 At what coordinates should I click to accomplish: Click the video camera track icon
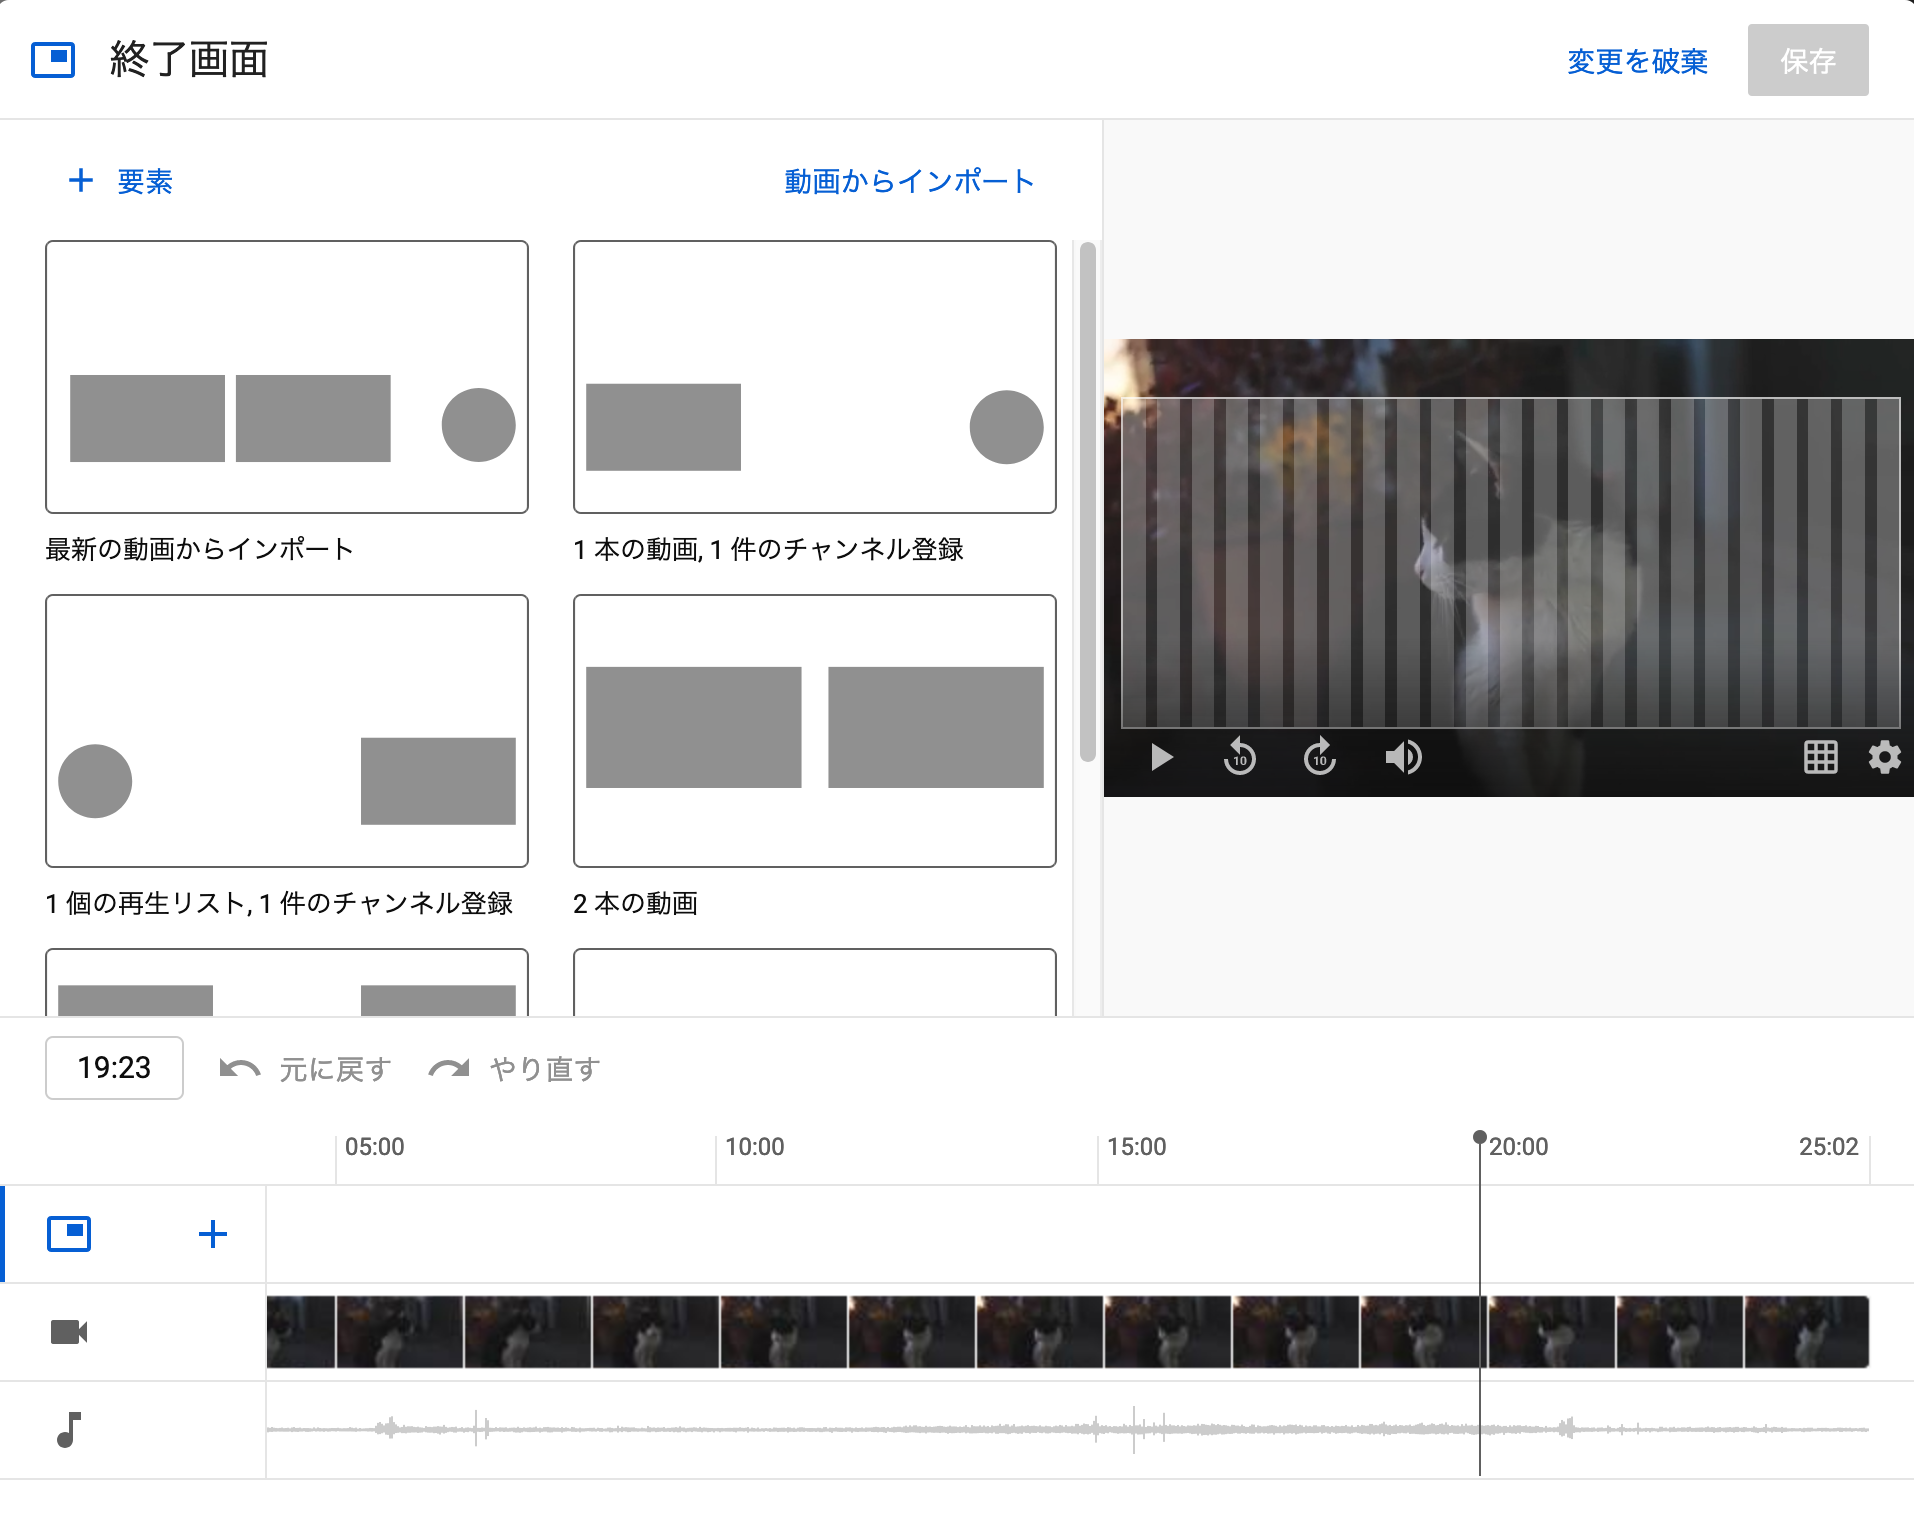[x=69, y=1332]
